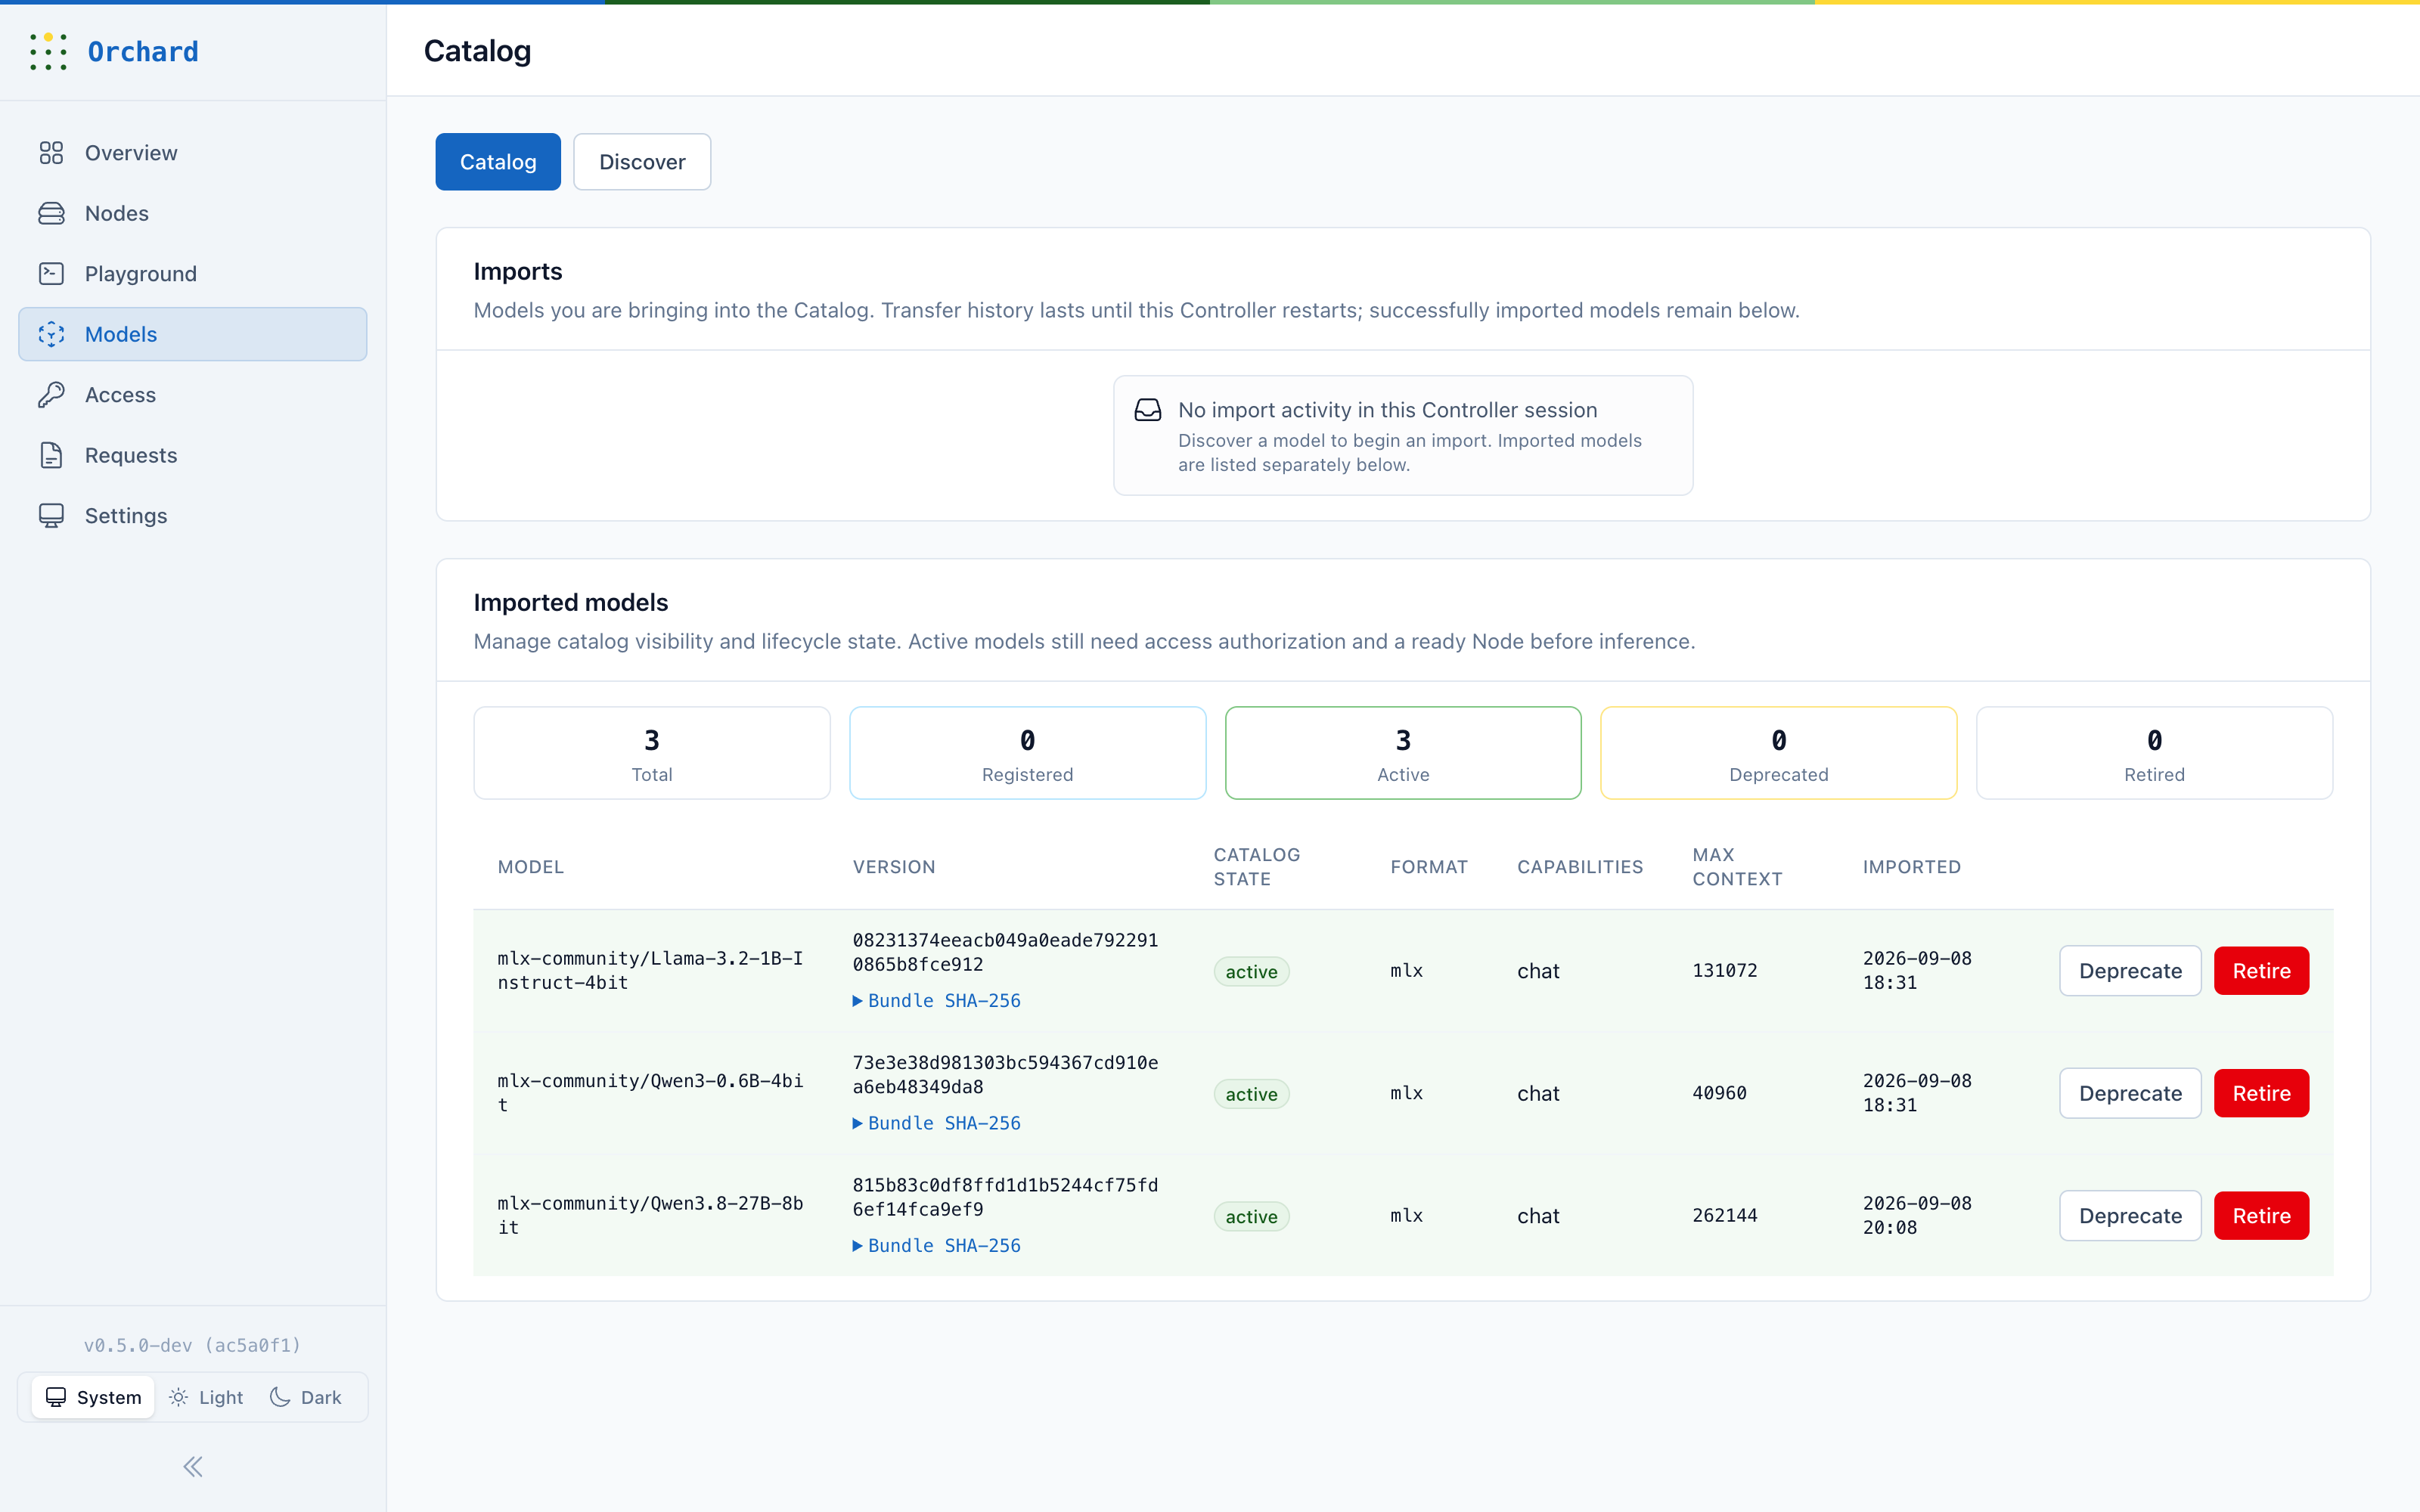Click the CAPABILITIES column header
Screen dimensions: 2420x1512
pyautogui.click(x=1580, y=867)
